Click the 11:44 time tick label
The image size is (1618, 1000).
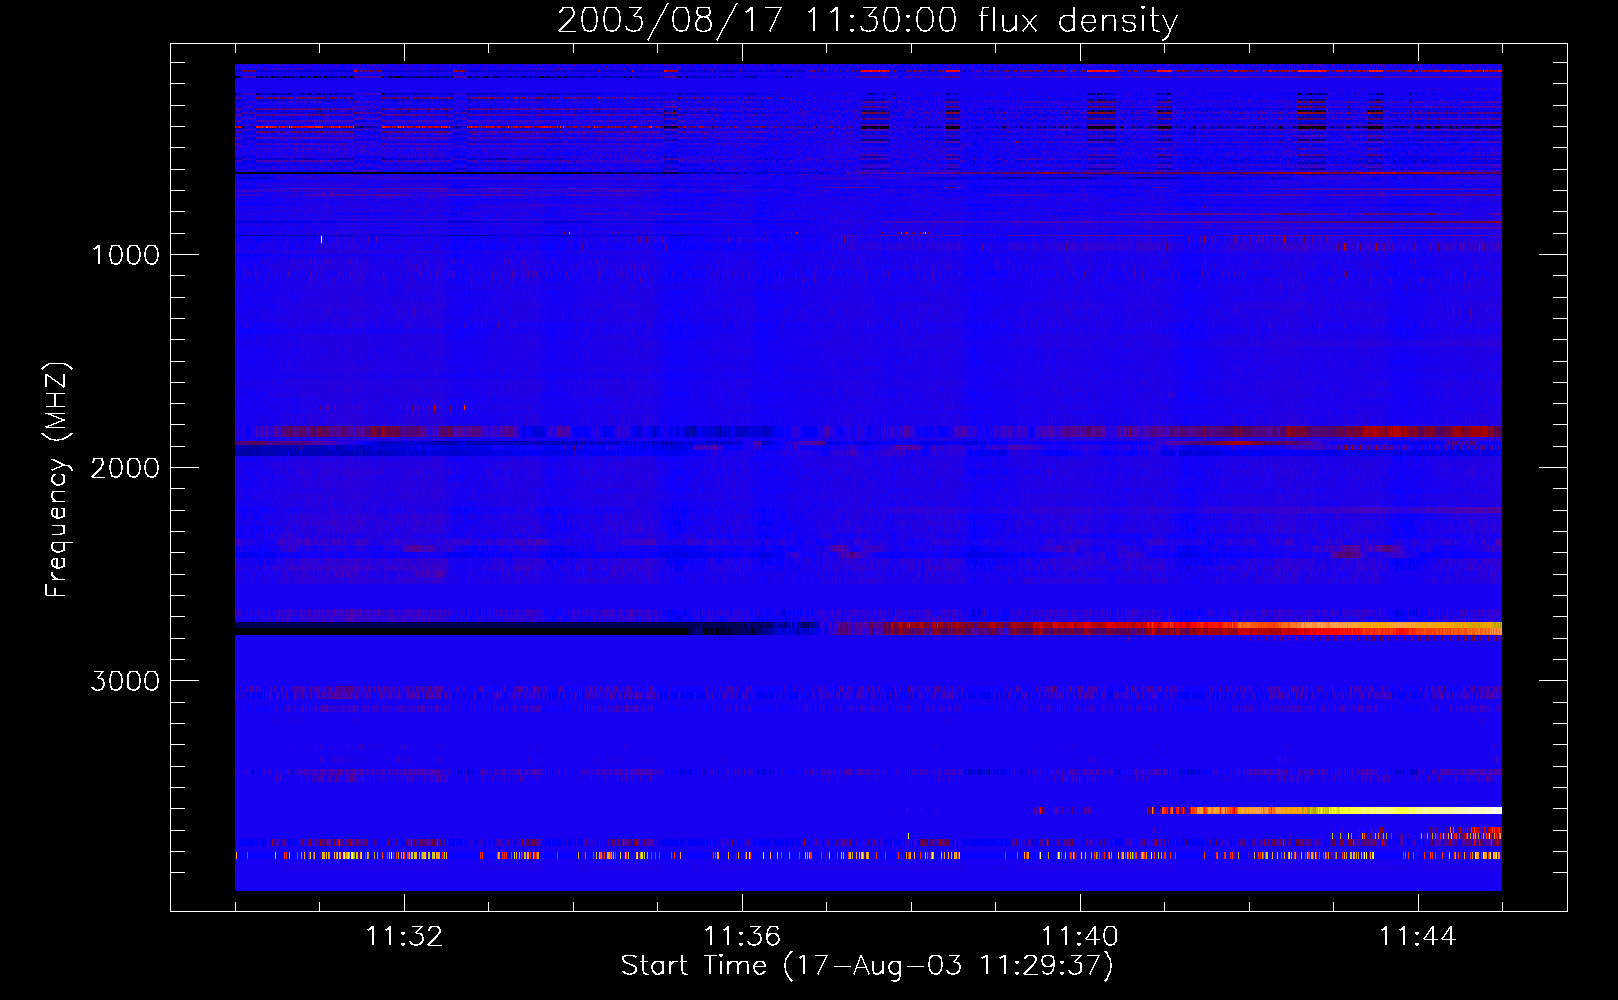point(1418,937)
